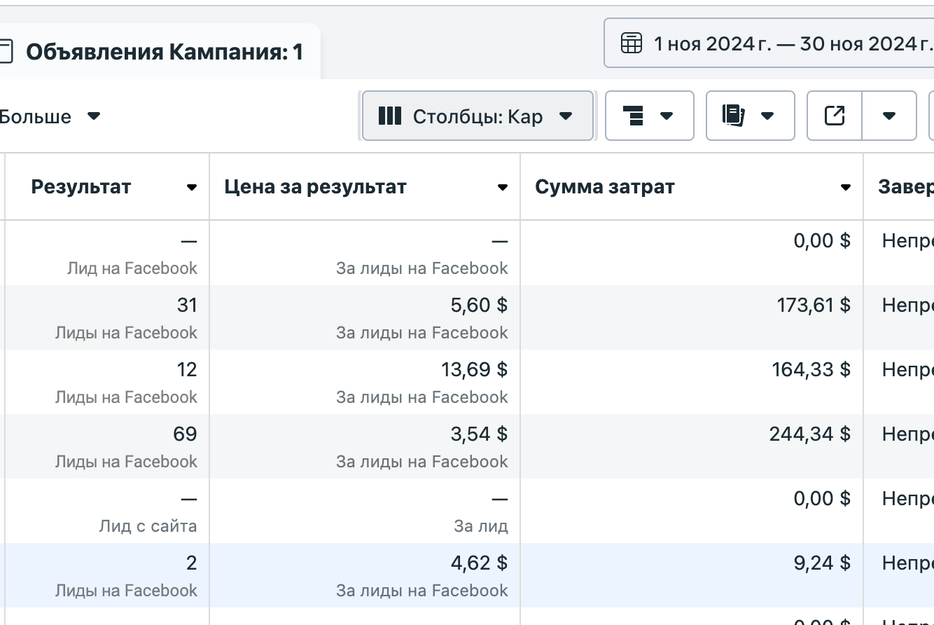Click the calendar icon in date range
This screenshot has width=934, height=625.
(631, 43)
